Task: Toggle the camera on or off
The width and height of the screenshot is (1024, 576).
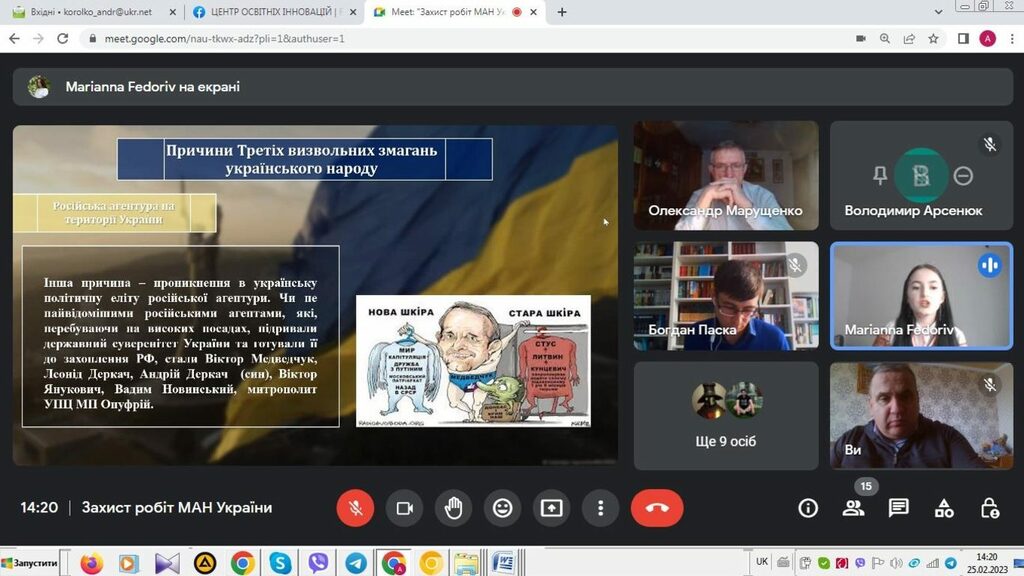Action: 404,508
